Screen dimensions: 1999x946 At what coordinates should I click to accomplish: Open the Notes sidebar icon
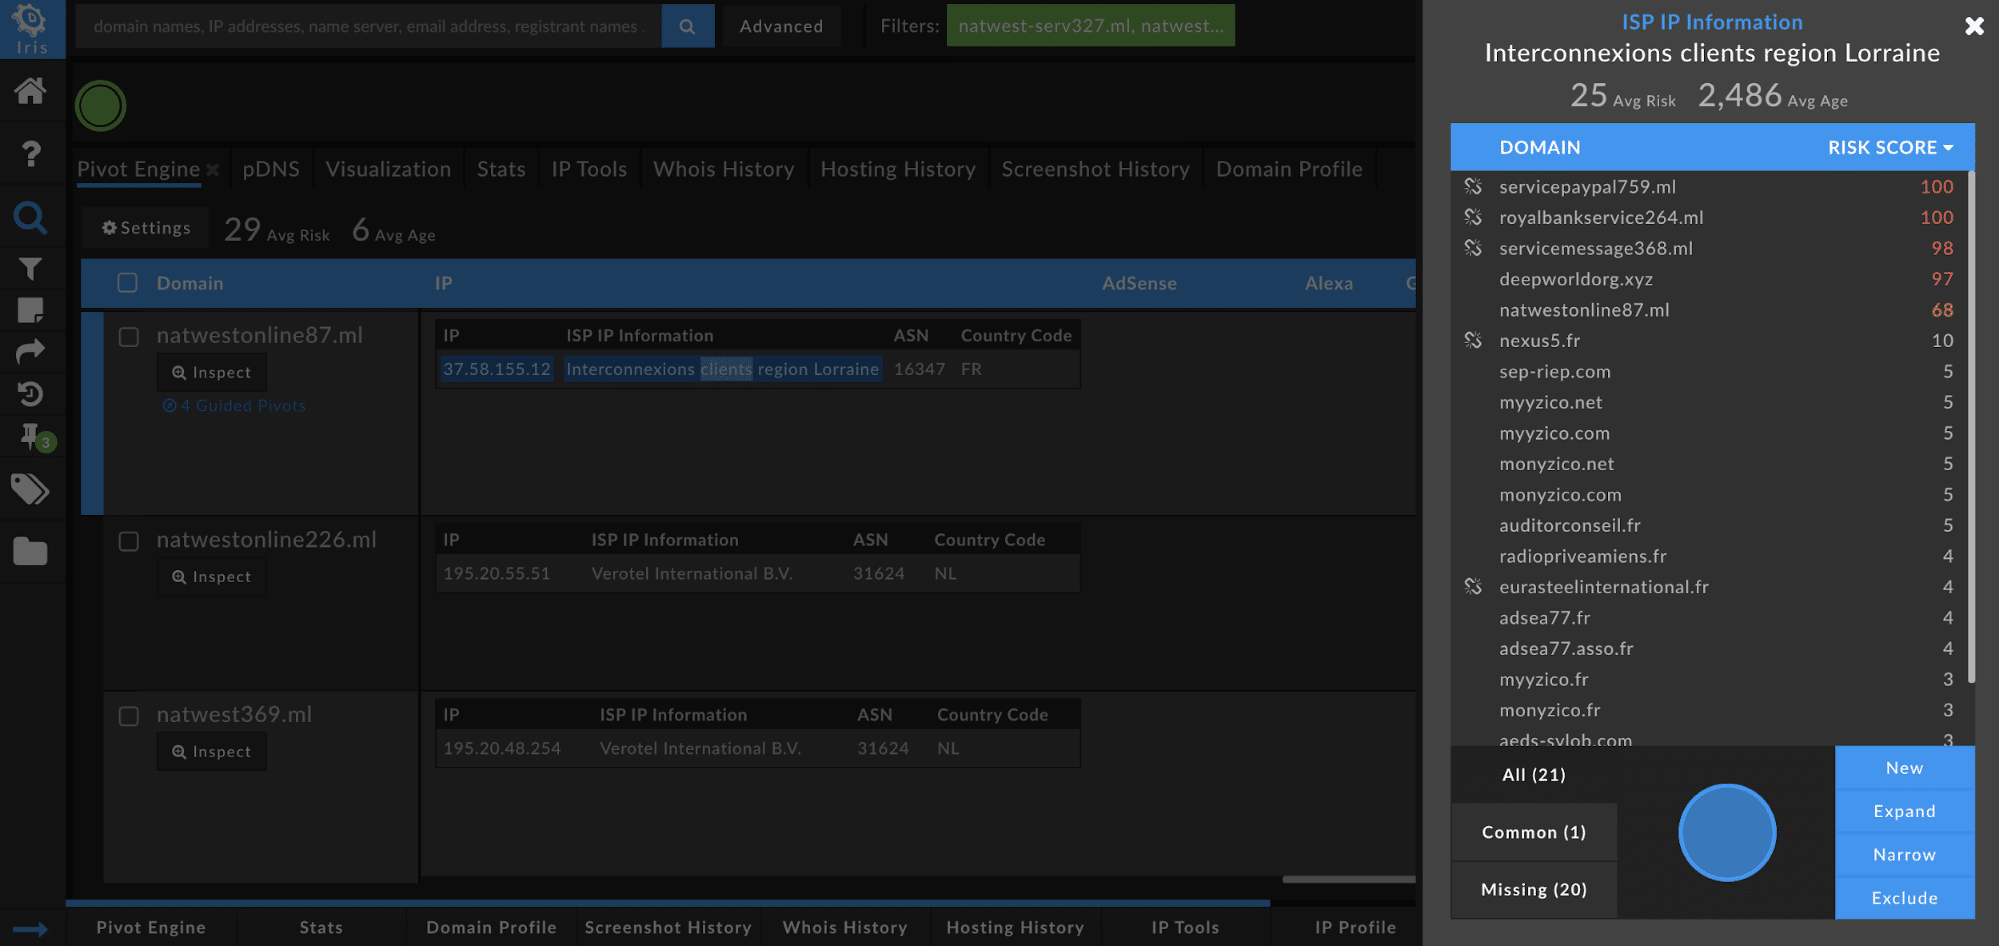click(30, 310)
